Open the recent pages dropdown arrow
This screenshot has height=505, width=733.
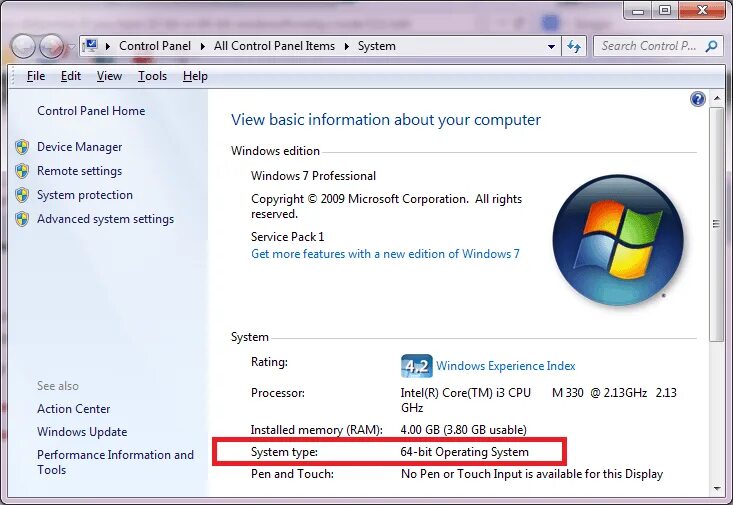click(72, 46)
